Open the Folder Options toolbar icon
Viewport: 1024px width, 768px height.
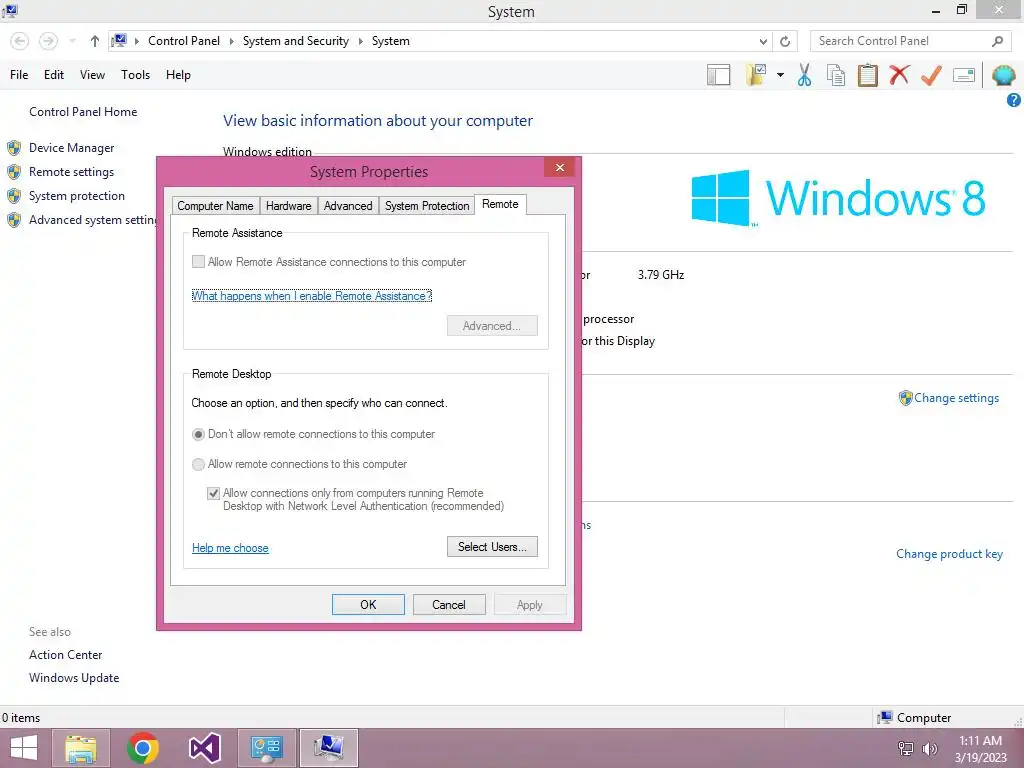756,75
